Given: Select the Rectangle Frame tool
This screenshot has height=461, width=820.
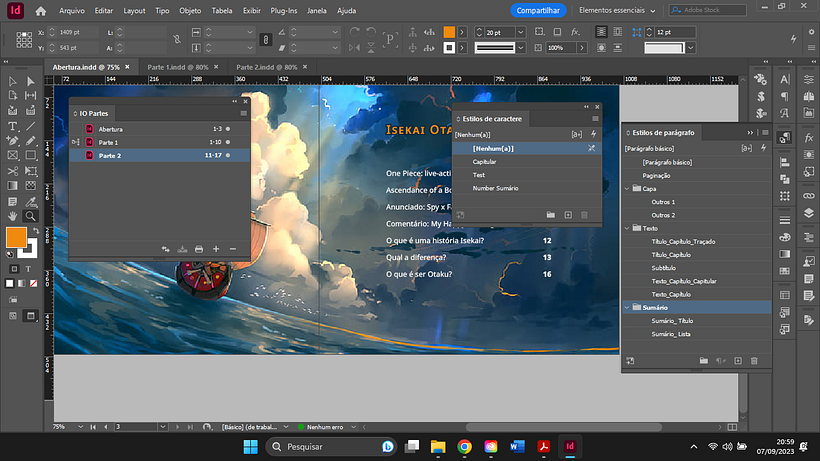Looking at the screenshot, I should [x=13, y=155].
